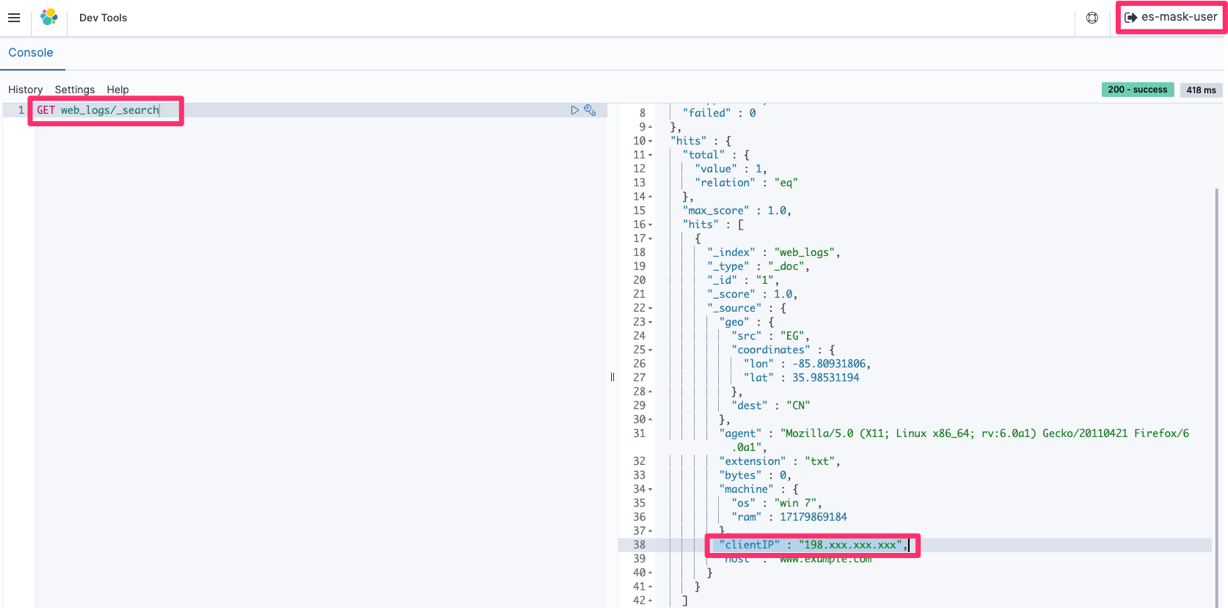Screen dimensions: 1228x608
Task: Open the wrench actions icon
Action: click(x=590, y=110)
